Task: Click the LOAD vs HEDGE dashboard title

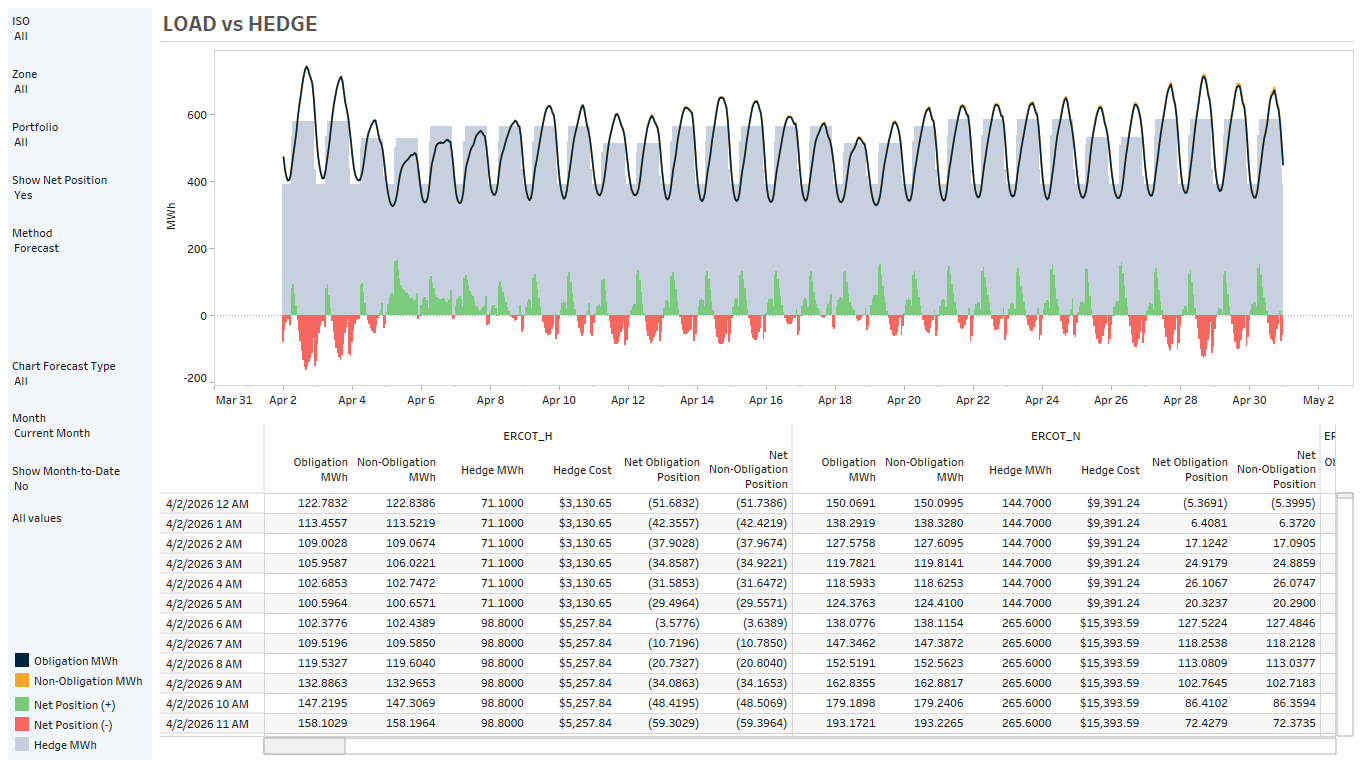Action: pyautogui.click(x=240, y=24)
